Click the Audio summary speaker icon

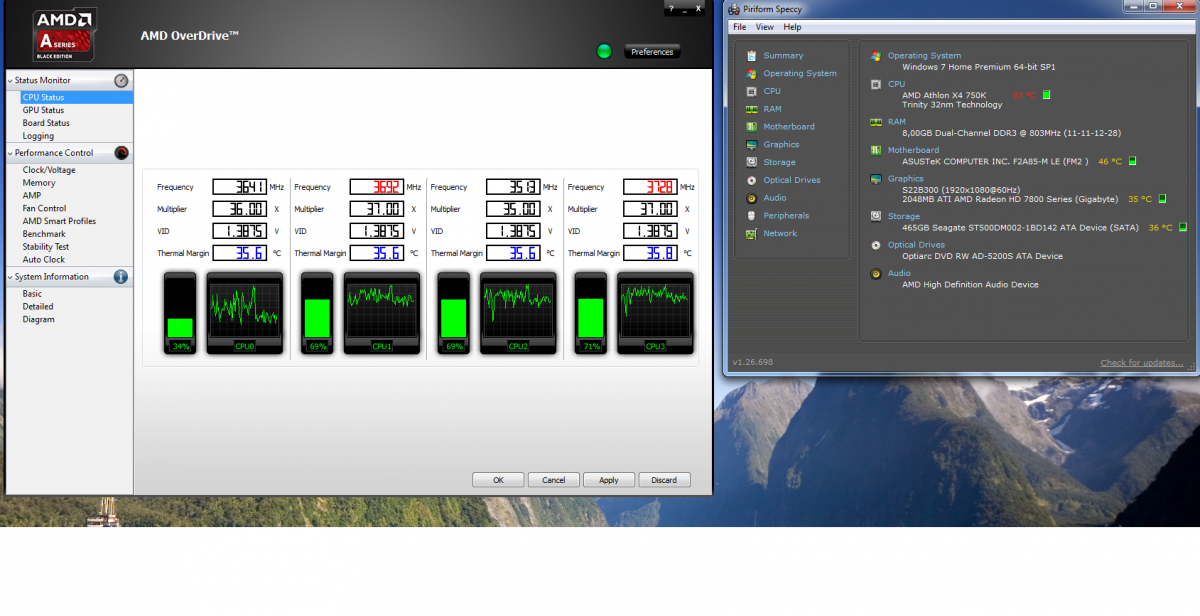(x=876, y=273)
